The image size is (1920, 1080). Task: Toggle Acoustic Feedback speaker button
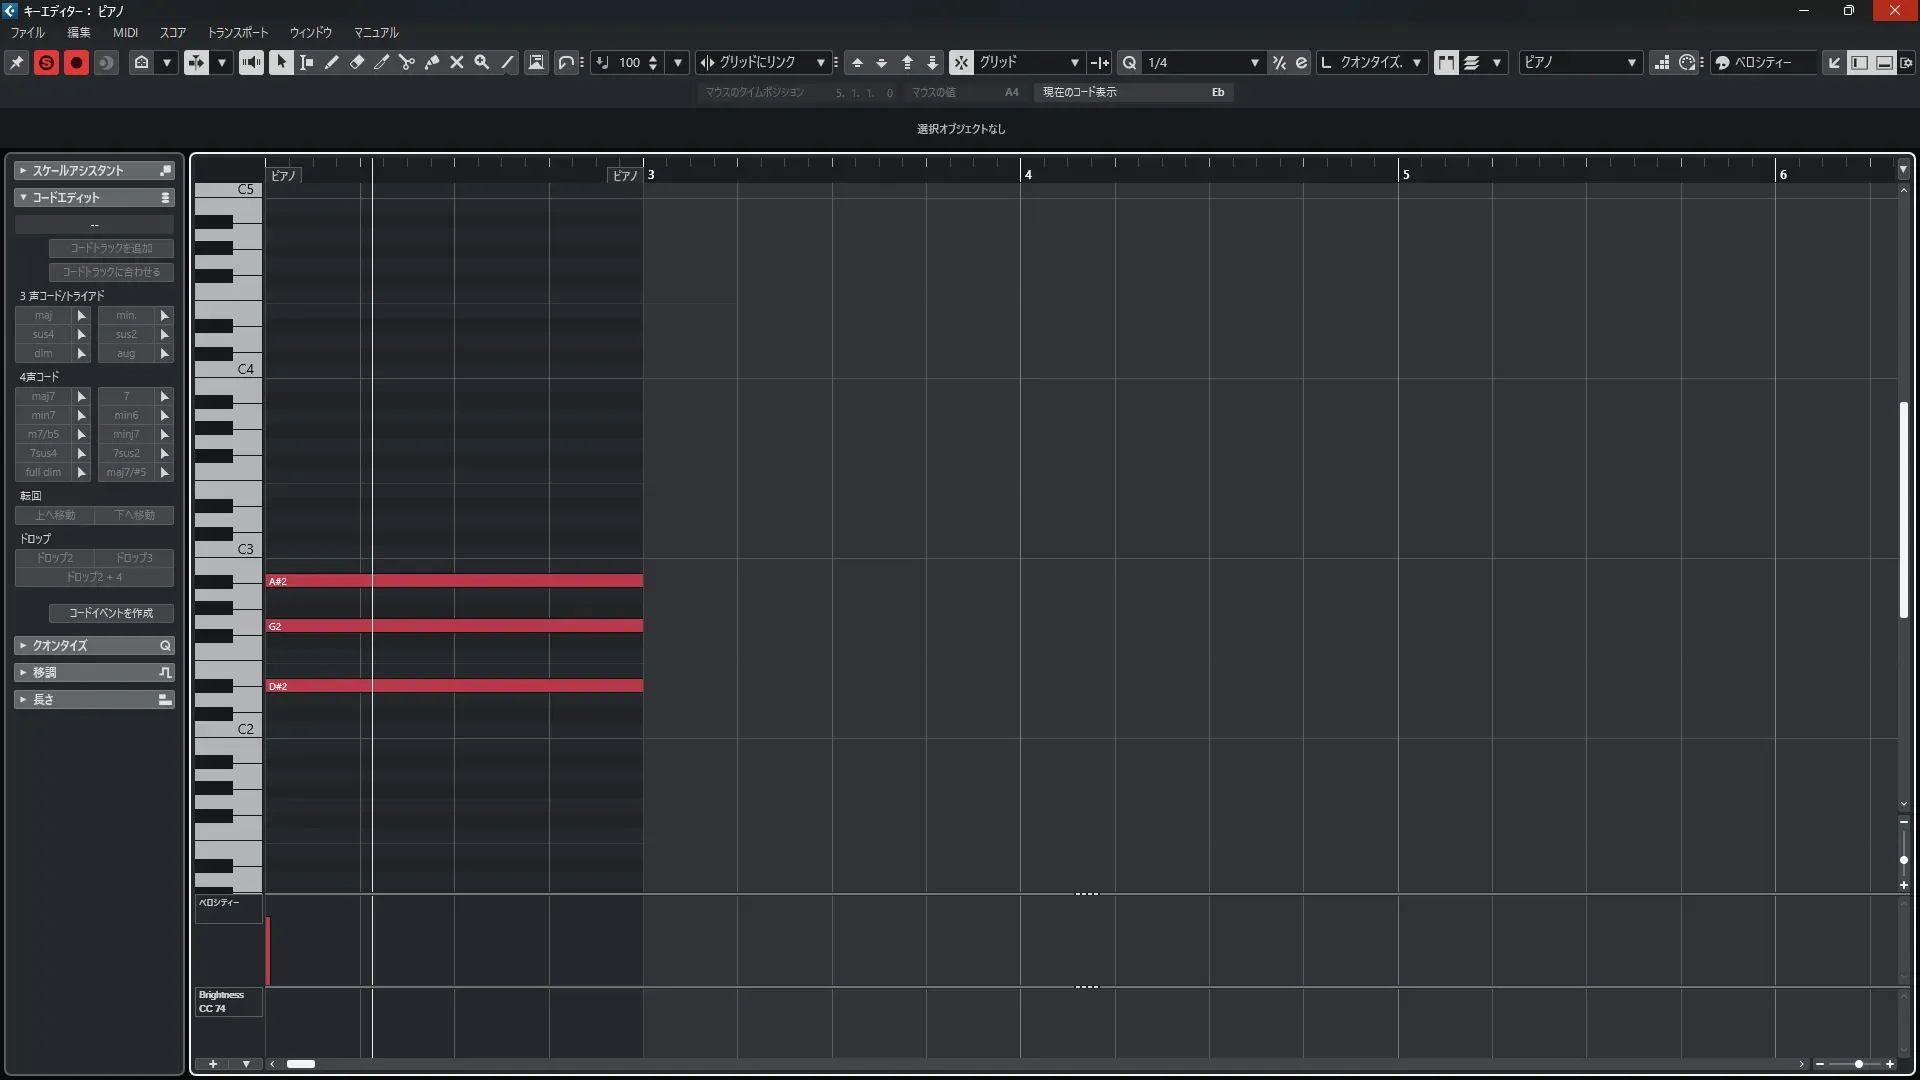point(251,62)
